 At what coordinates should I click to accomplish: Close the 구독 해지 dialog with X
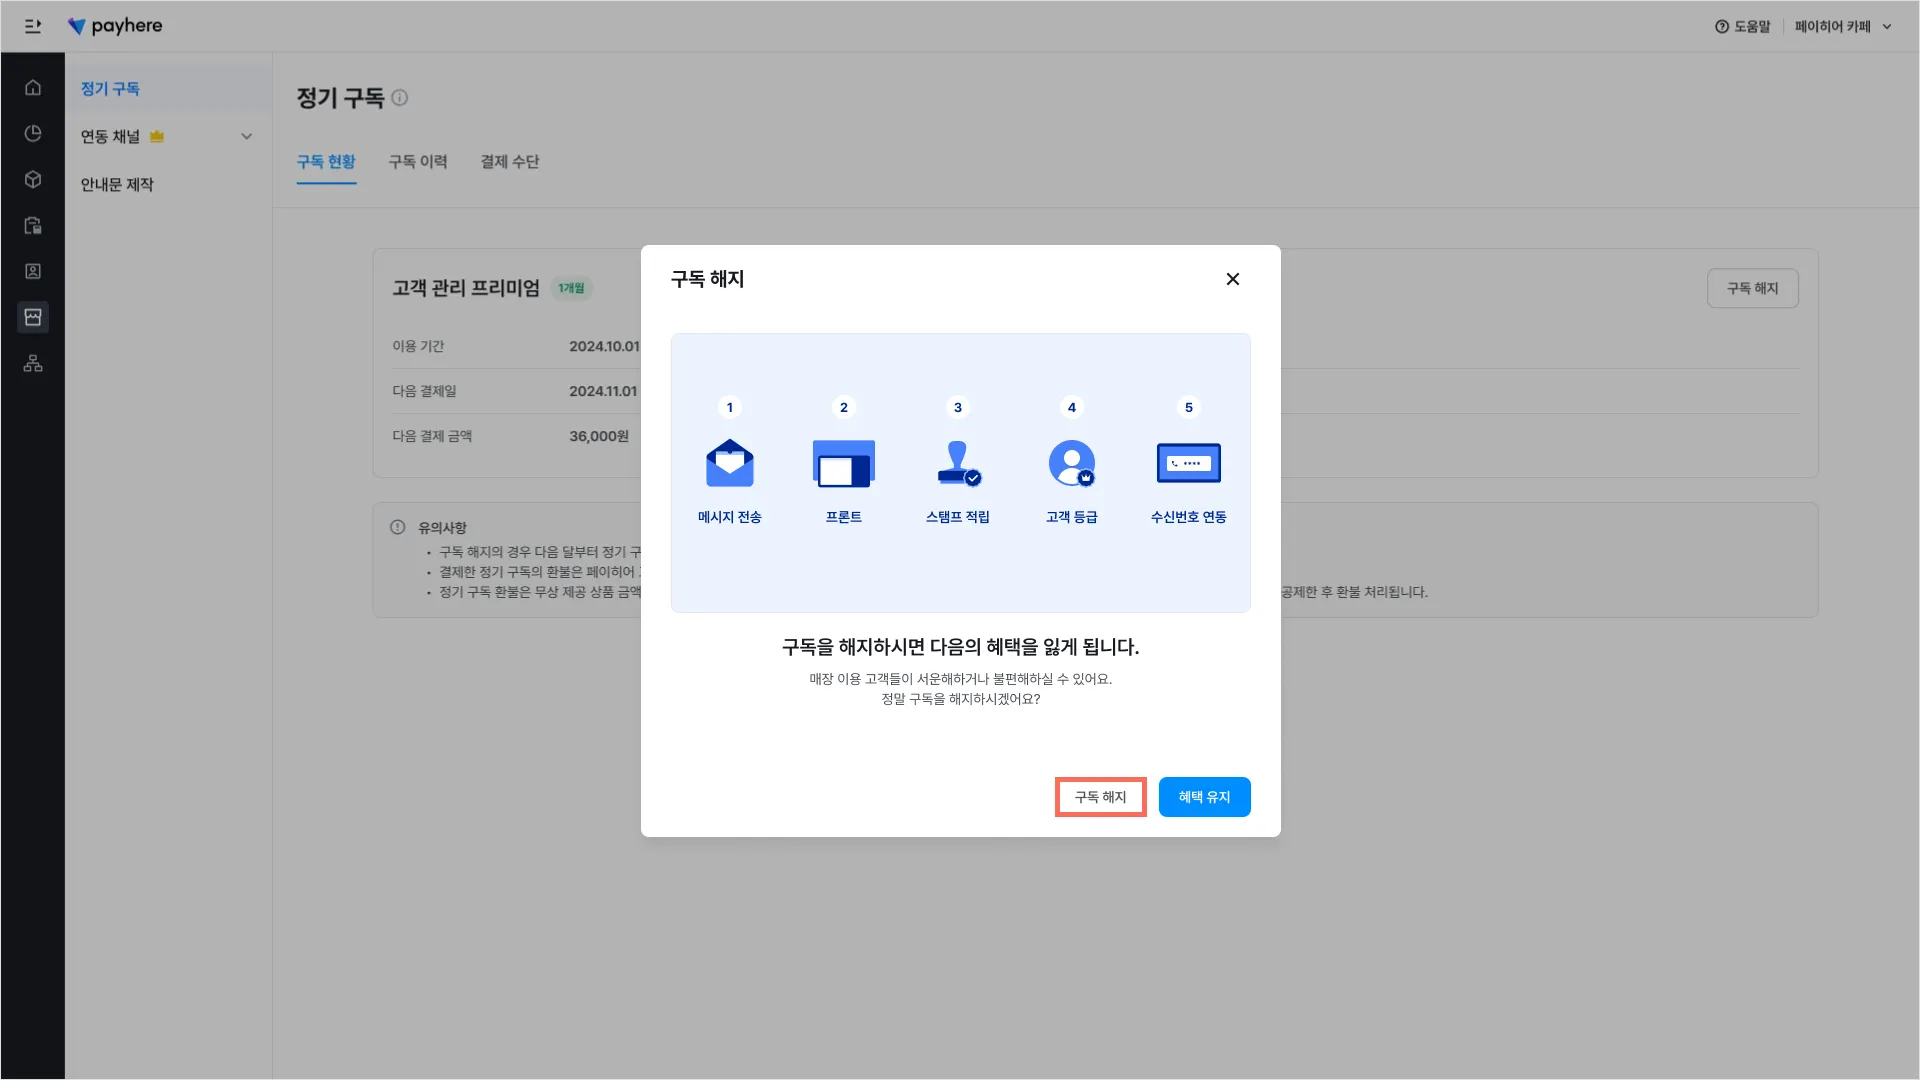(x=1233, y=280)
